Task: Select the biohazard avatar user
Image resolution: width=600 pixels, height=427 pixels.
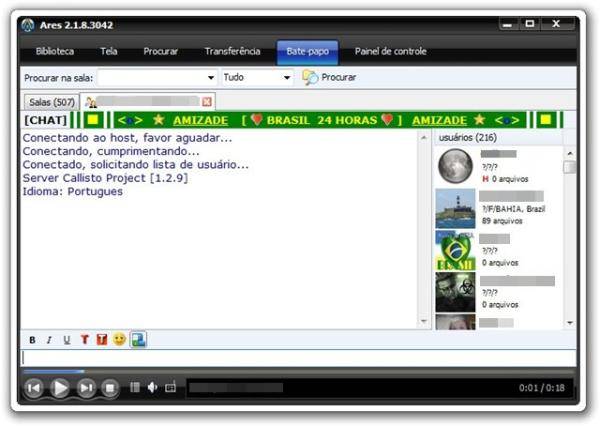Action: [x=455, y=292]
